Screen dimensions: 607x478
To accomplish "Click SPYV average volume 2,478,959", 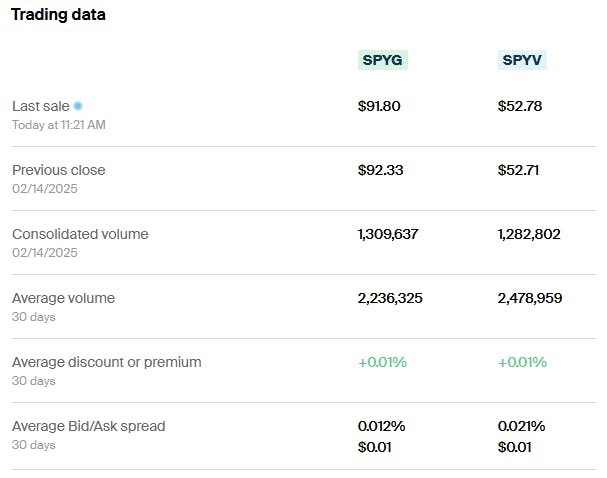I will [x=530, y=298].
